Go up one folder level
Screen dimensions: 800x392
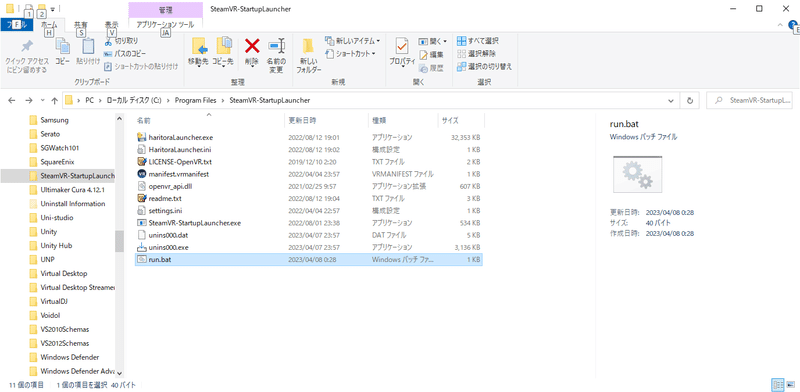[54, 101]
